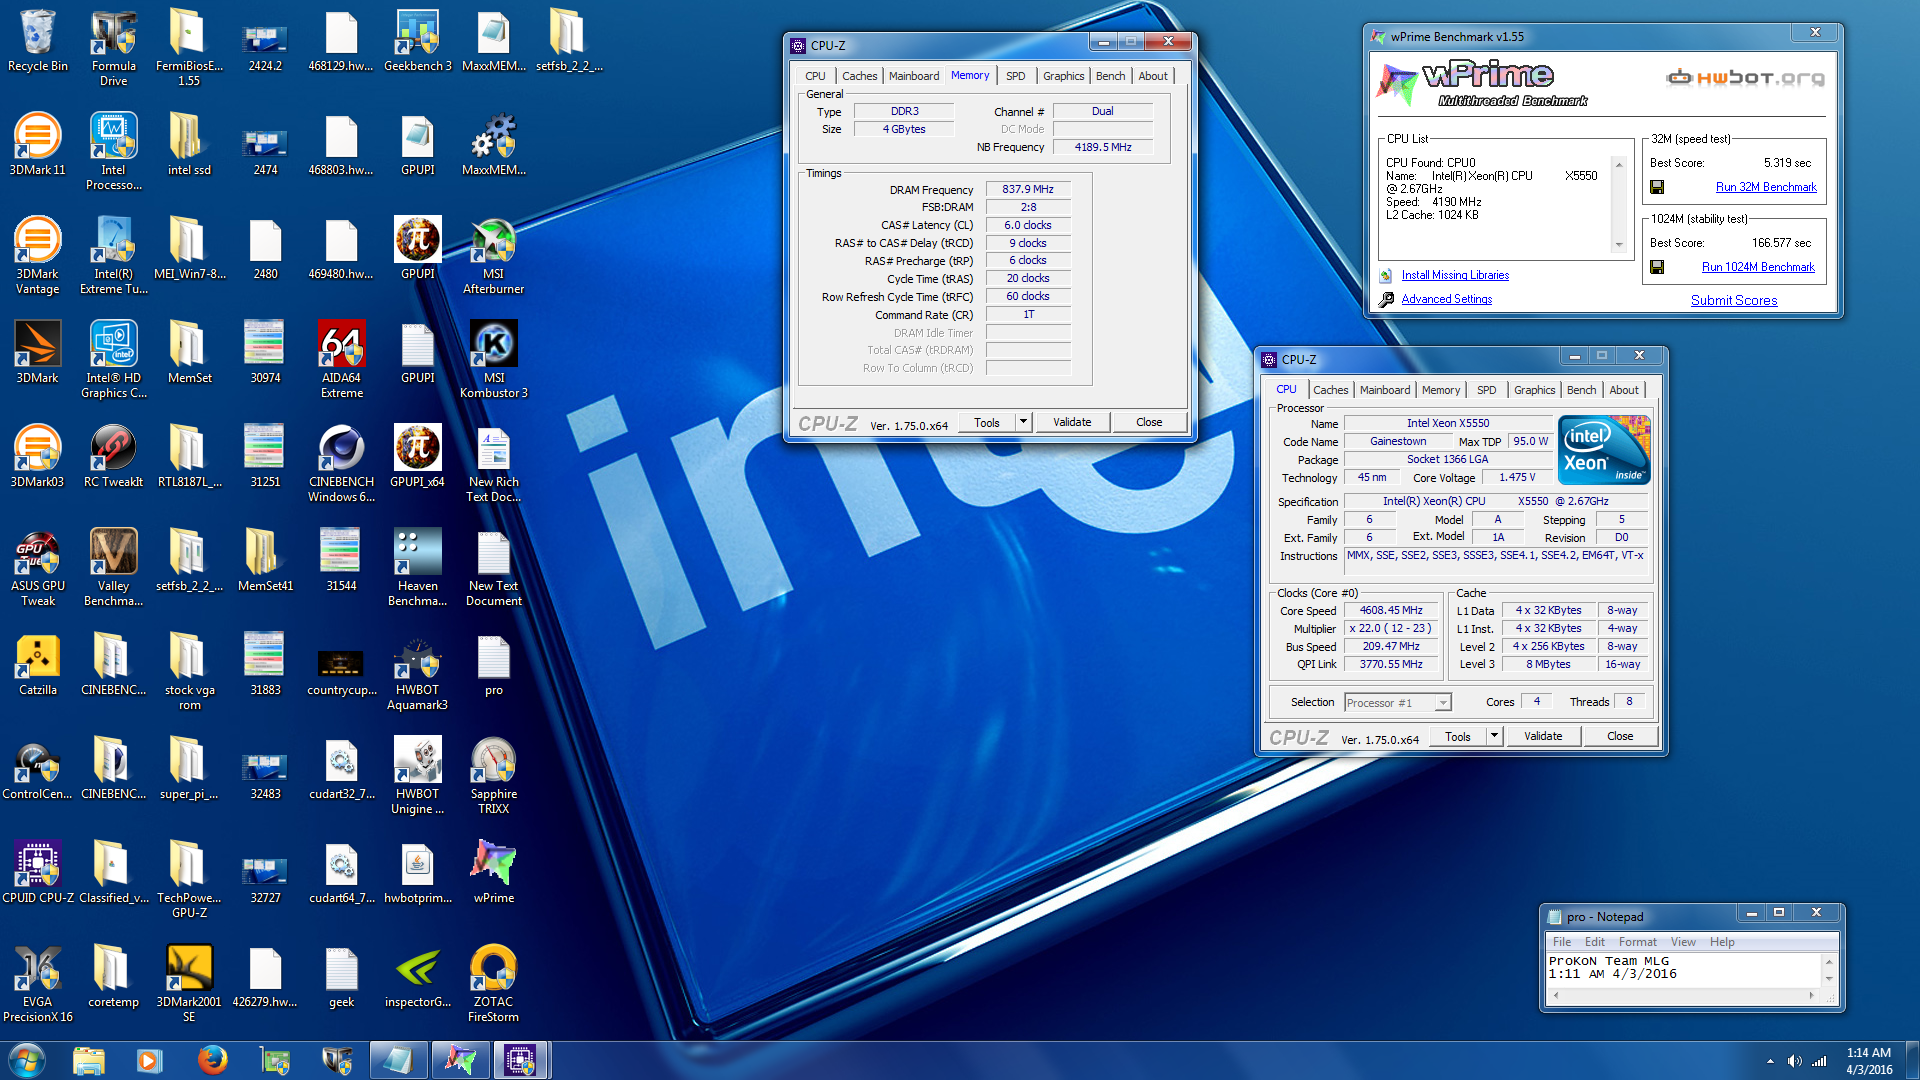Open the Heaven Benchmark desktop icon
Image resolution: width=1920 pixels, height=1080 pixels.
pyautogui.click(x=418, y=568)
